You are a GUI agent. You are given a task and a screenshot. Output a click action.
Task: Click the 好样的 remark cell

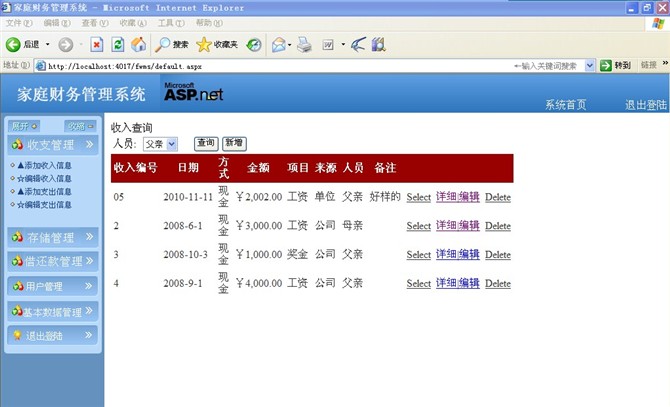point(385,196)
